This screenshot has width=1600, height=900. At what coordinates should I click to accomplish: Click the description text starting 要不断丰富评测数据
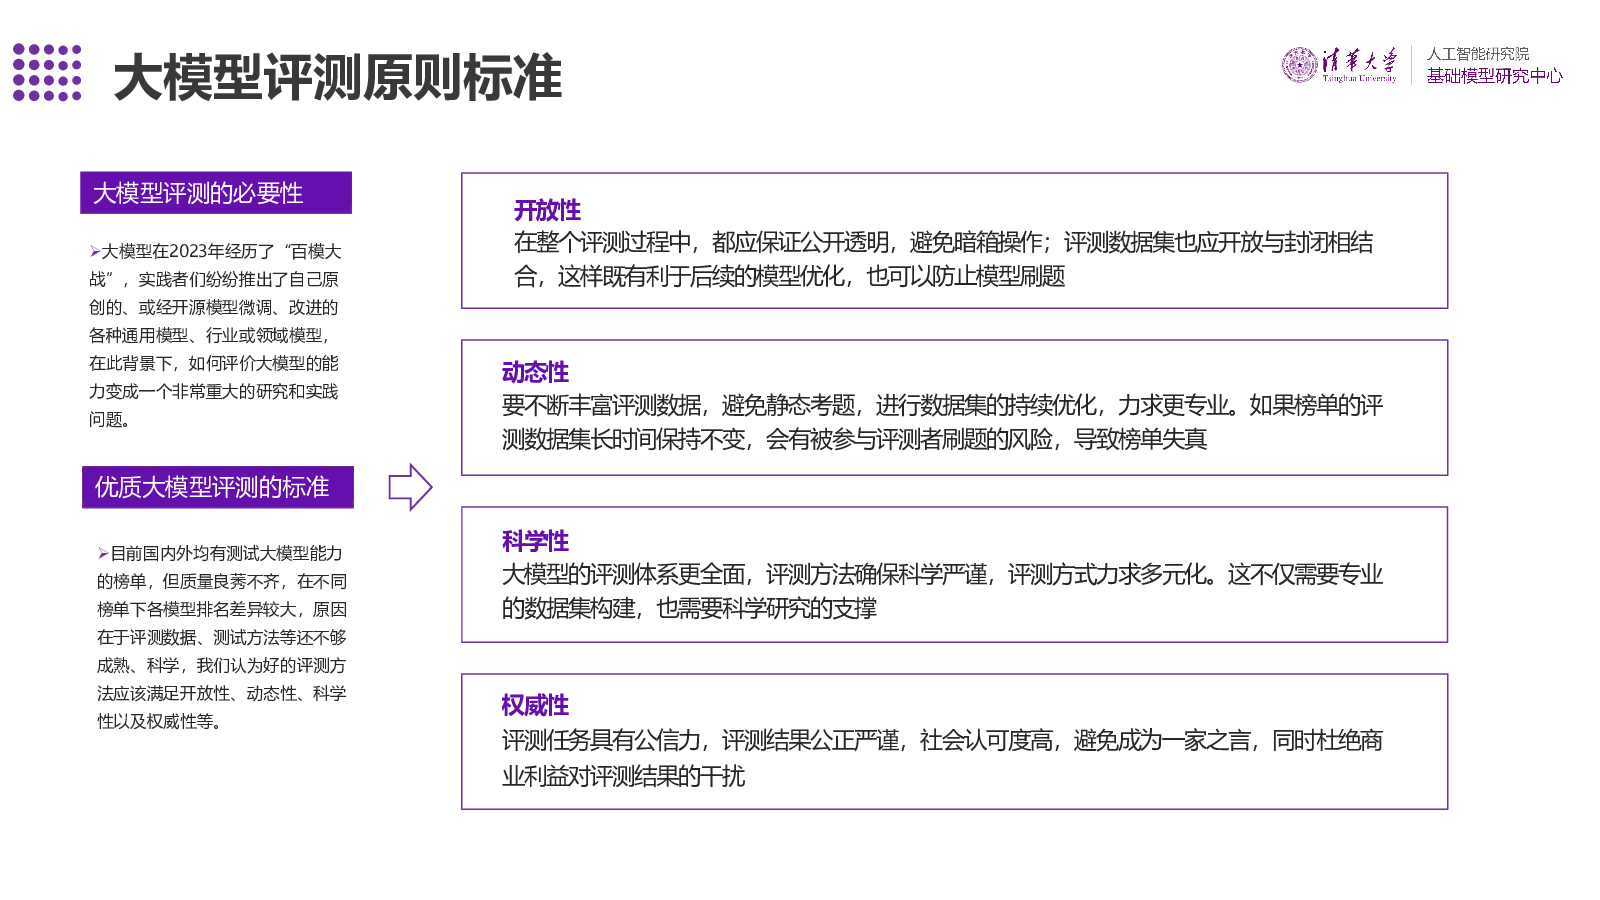pyautogui.click(x=942, y=422)
